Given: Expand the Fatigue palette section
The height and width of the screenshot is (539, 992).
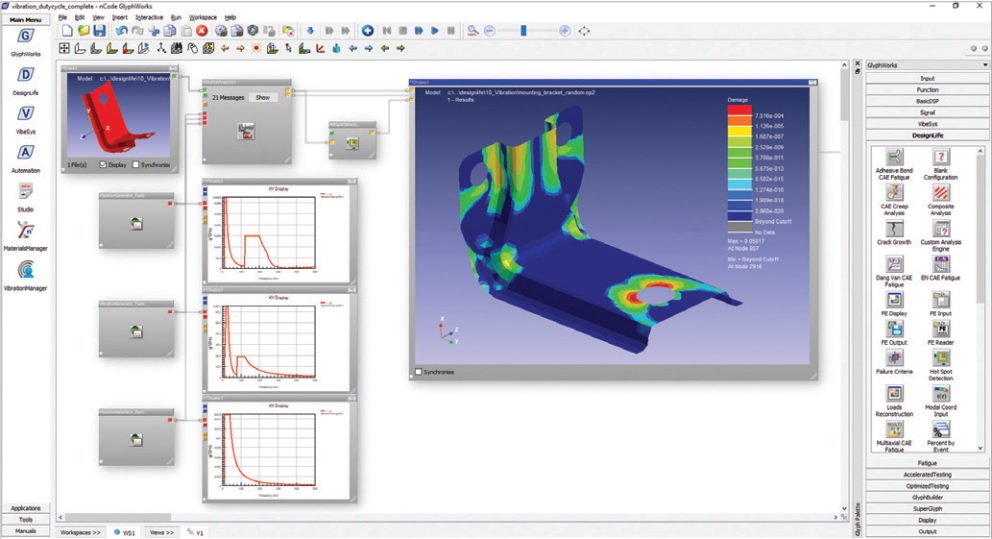Looking at the screenshot, I should click(x=927, y=463).
